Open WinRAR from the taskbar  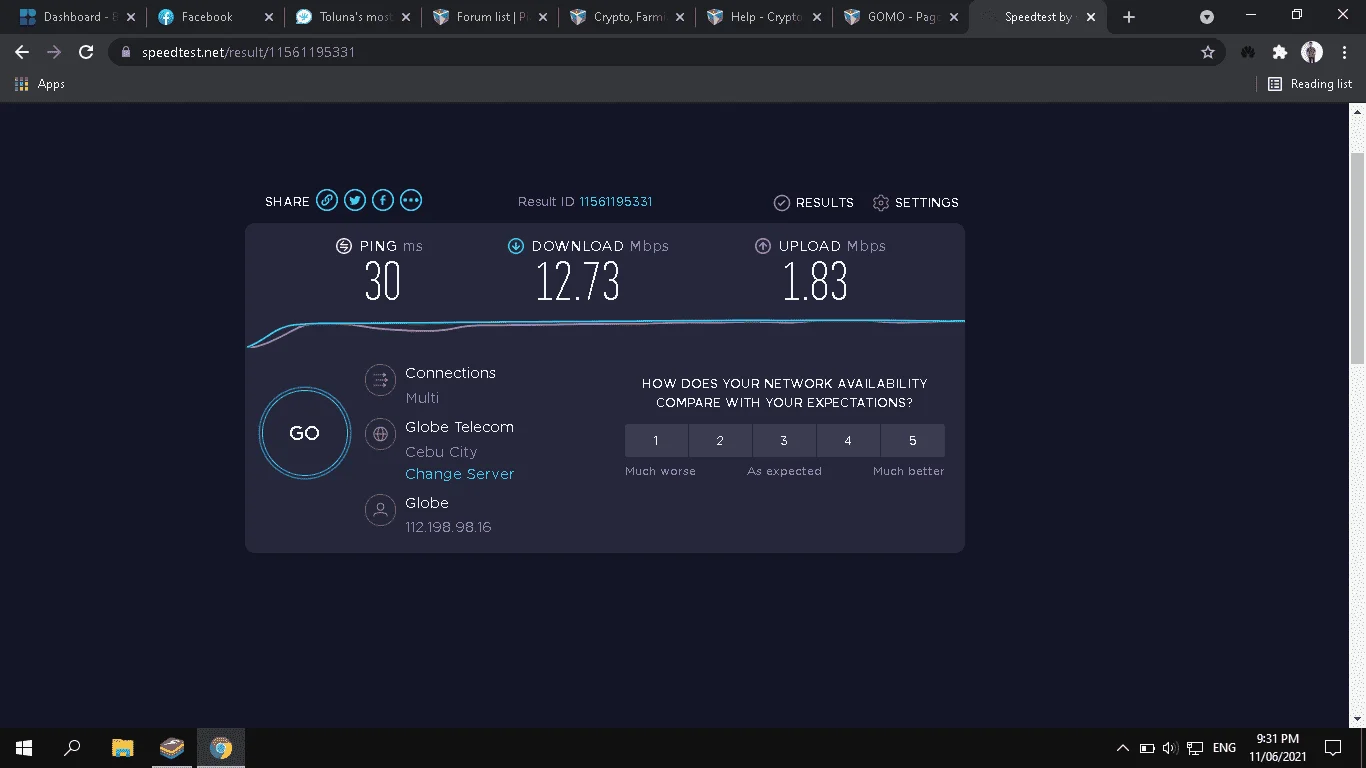[x=172, y=748]
